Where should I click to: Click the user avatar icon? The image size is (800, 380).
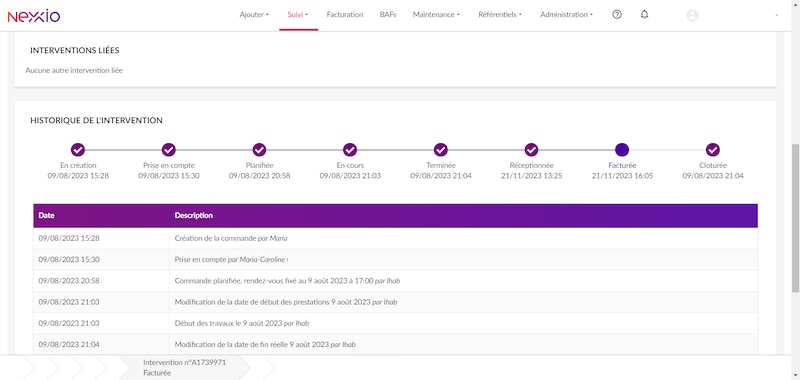click(x=692, y=15)
